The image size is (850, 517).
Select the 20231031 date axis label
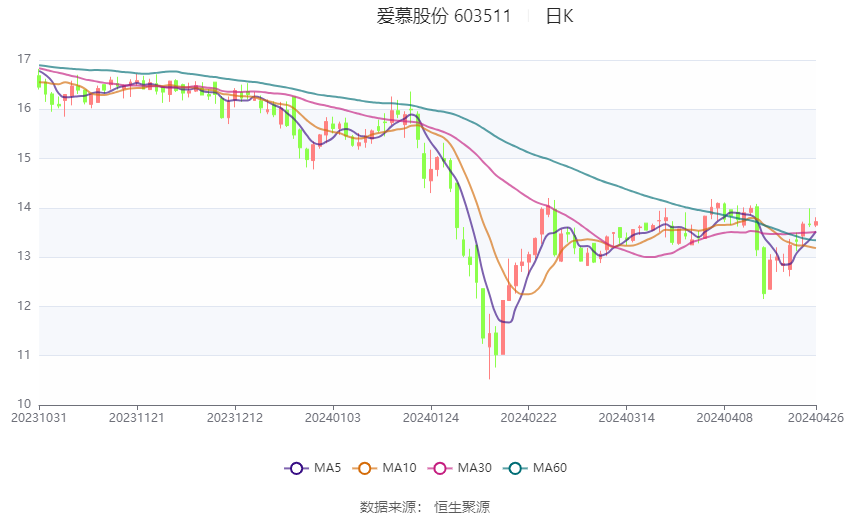click(39, 418)
